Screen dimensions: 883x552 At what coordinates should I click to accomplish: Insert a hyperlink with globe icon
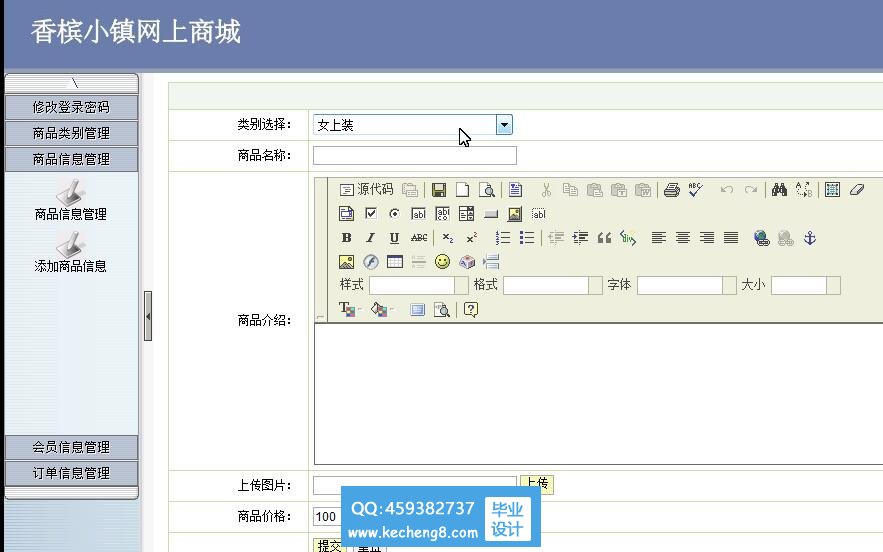pos(761,238)
